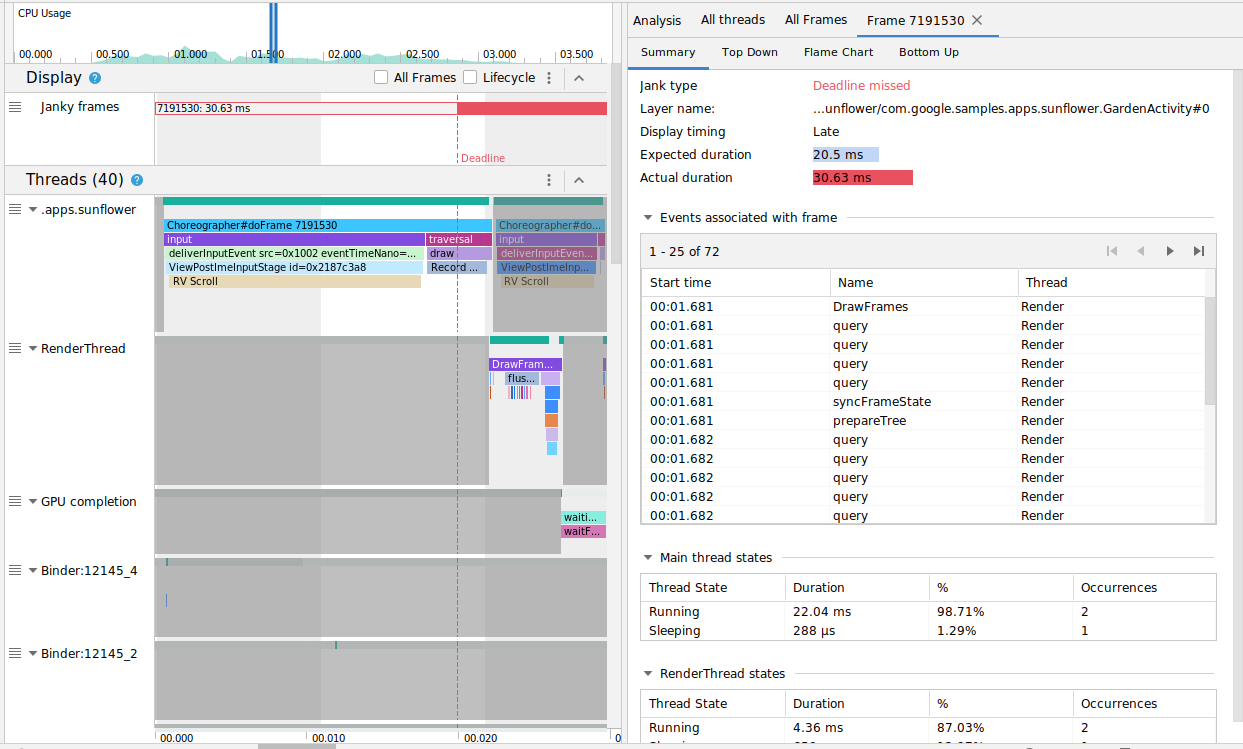Open the All threads tab

tap(733, 19)
